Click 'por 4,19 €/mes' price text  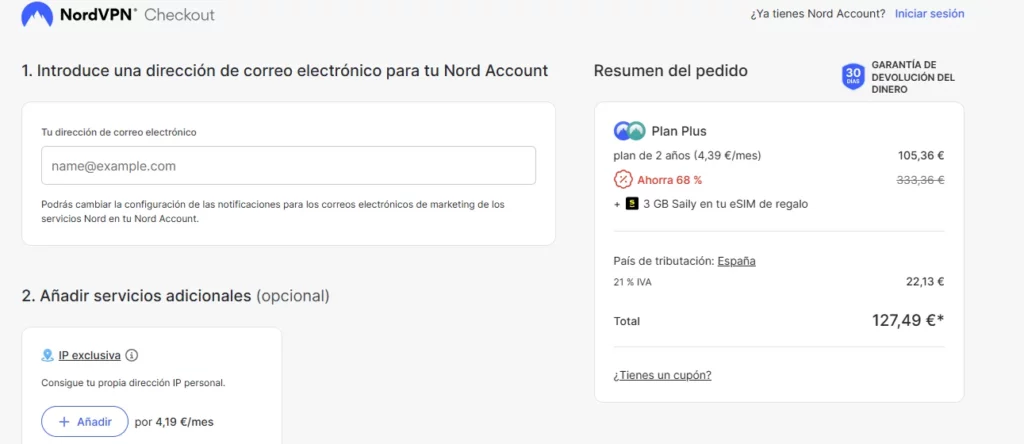coord(174,422)
